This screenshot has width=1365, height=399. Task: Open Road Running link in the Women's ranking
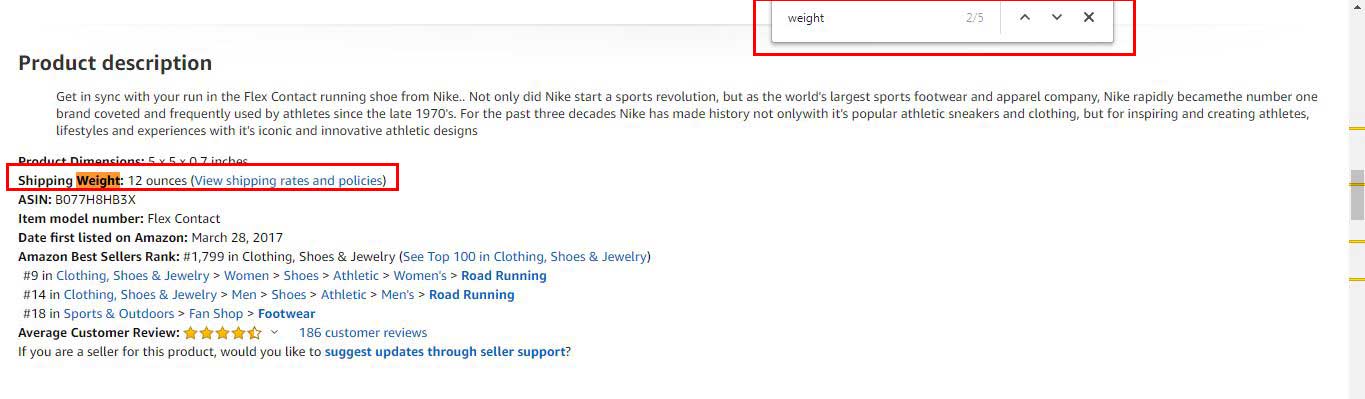tap(504, 276)
